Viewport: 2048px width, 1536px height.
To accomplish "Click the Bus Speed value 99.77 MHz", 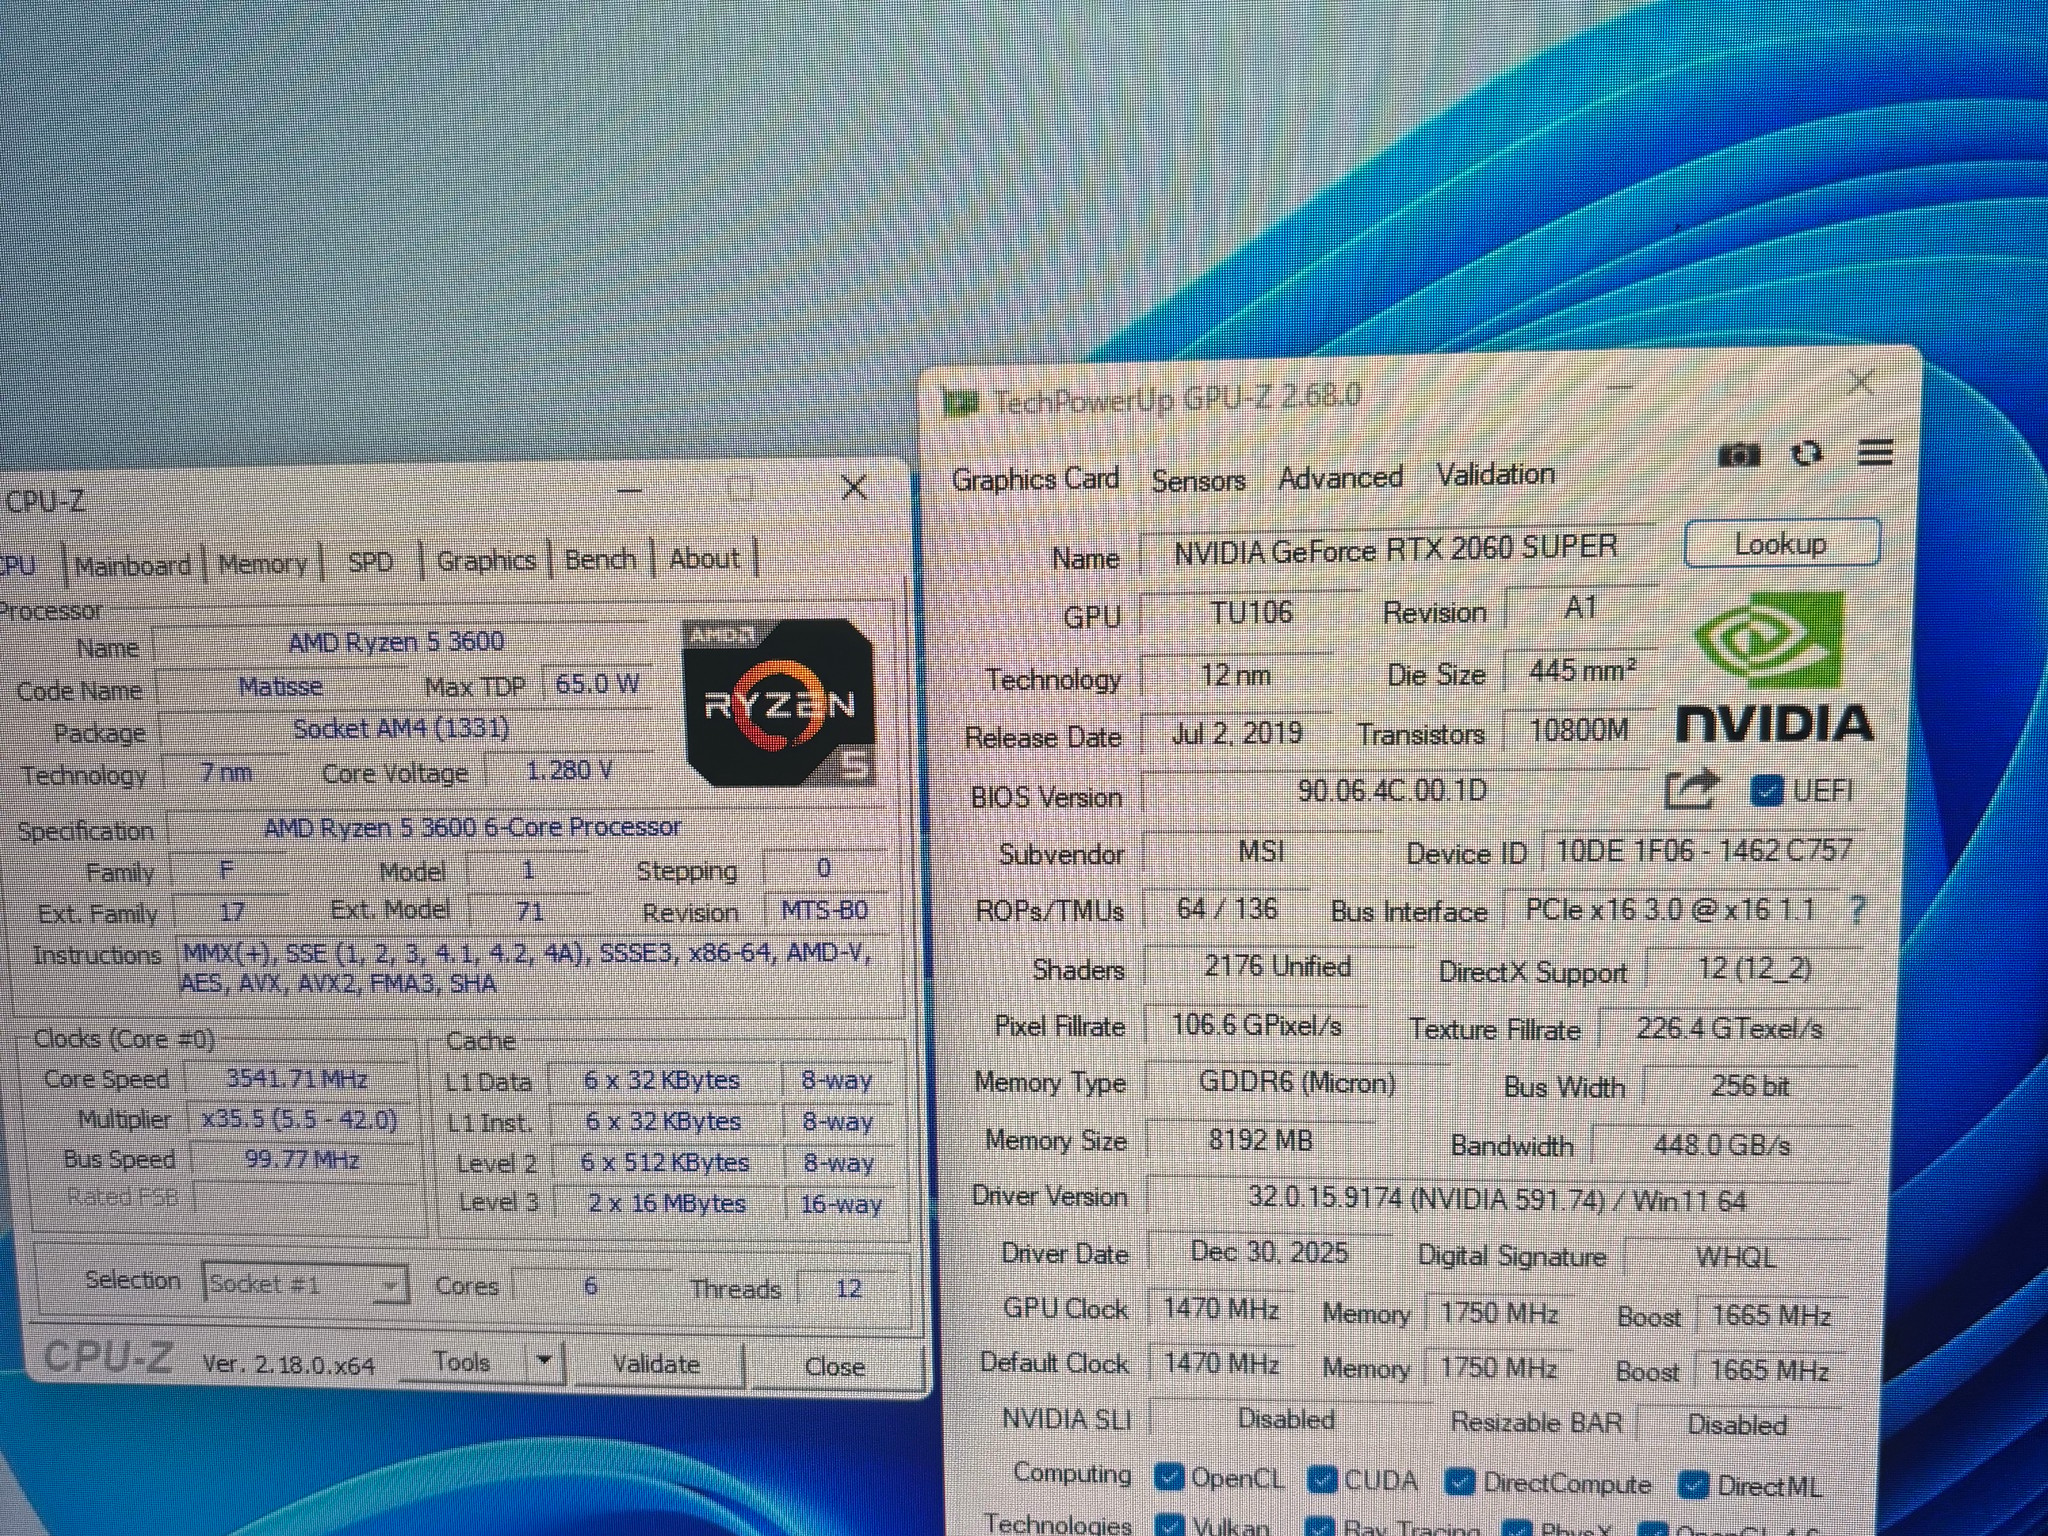I will pyautogui.click(x=302, y=1160).
